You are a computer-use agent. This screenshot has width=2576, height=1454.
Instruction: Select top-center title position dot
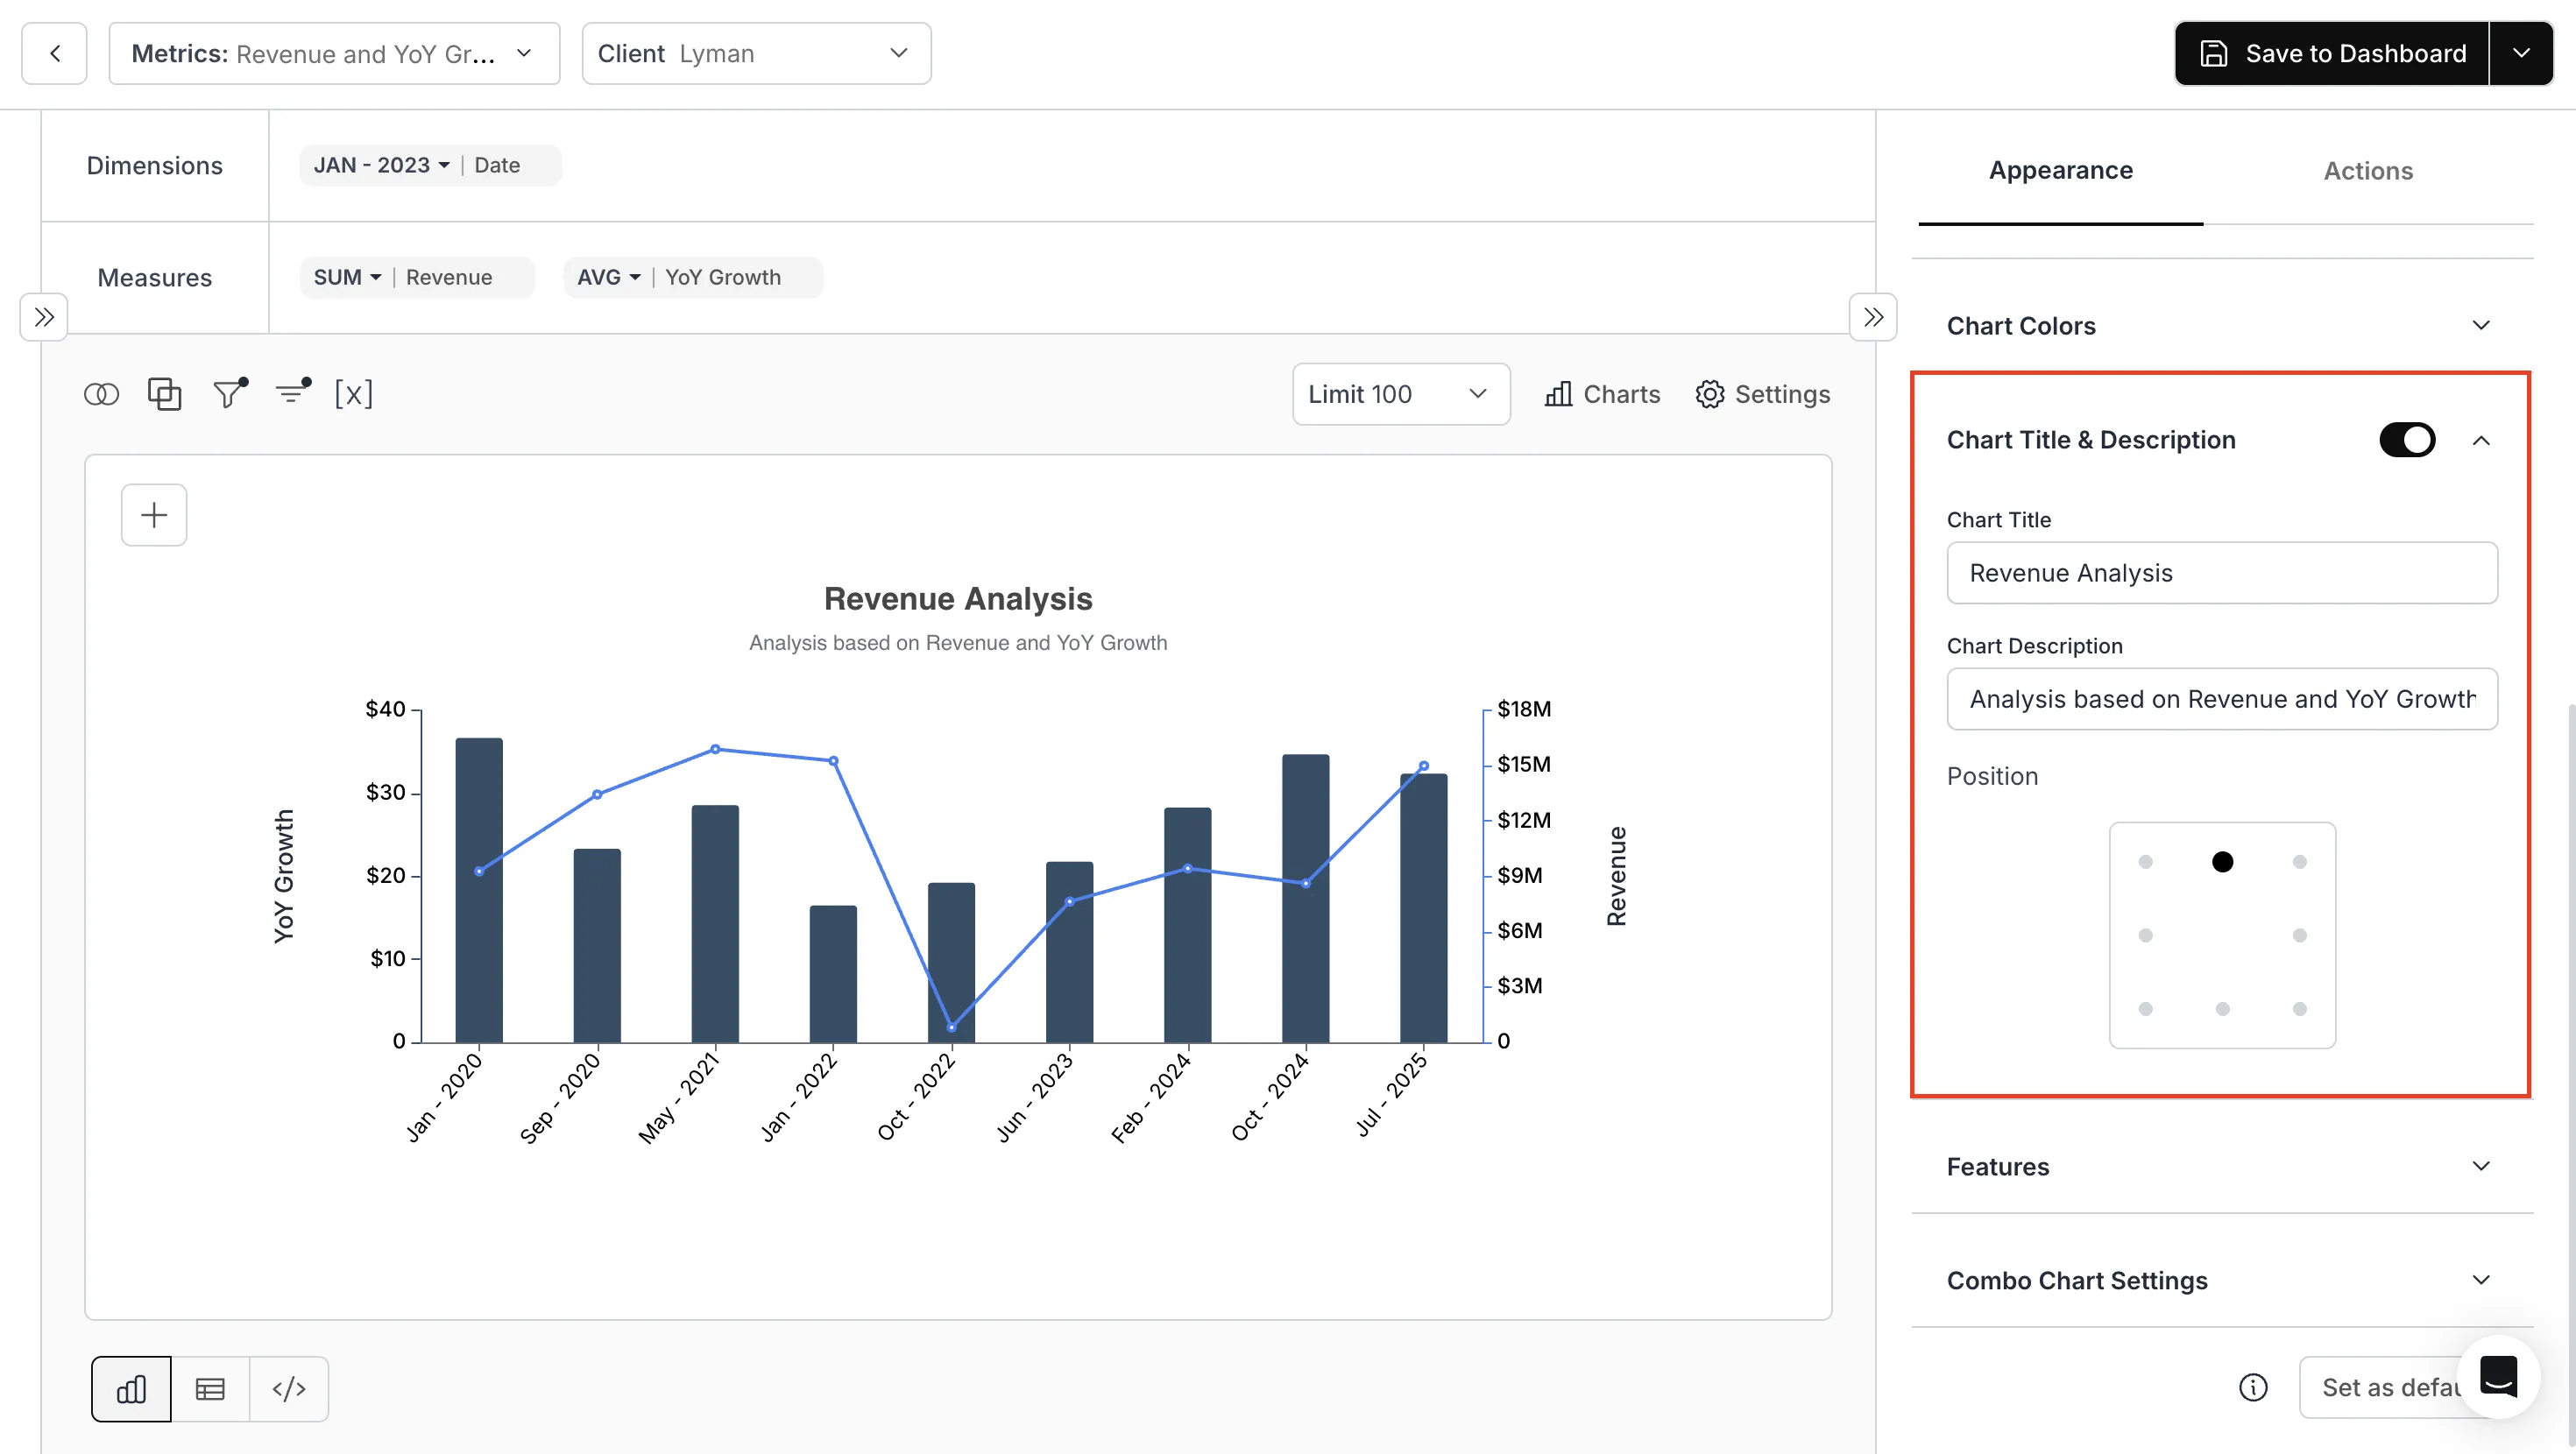coord(2222,862)
